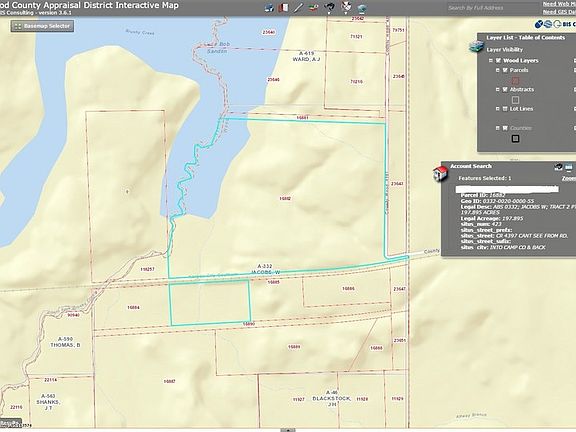
Task: Click the Features Selected: 1 text
Action: coord(485,178)
